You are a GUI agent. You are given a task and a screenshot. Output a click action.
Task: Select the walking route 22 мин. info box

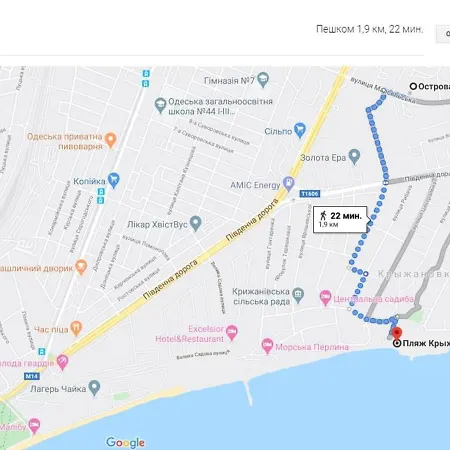pyautogui.click(x=341, y=219)
